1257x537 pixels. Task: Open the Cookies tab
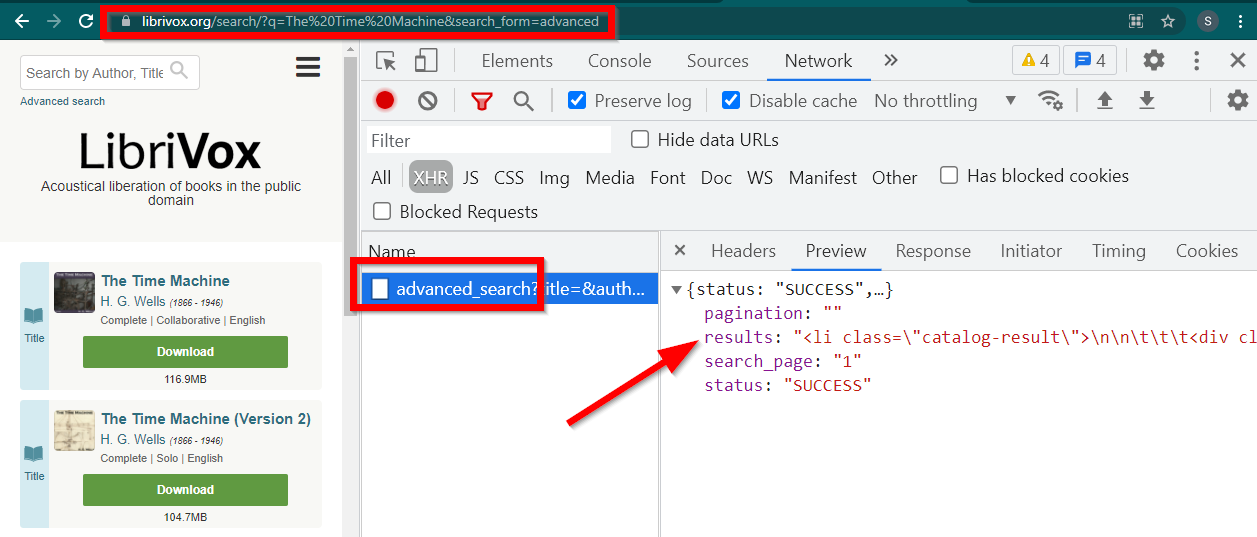(1207, 251)
